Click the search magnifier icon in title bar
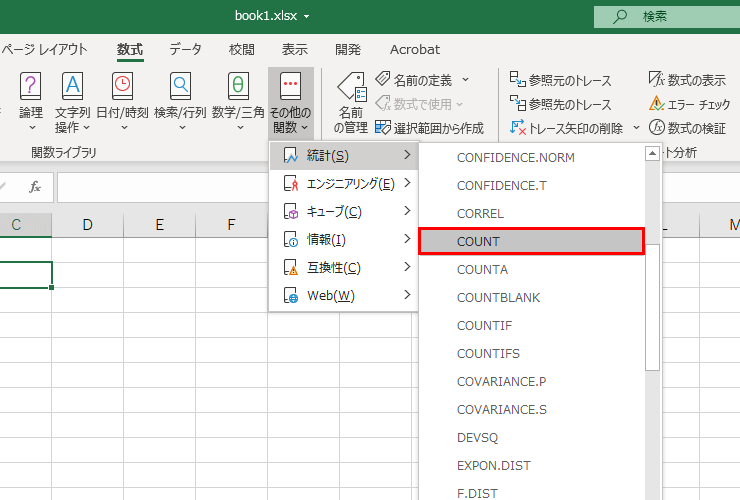Screen dimensions: 740x500 619,17
